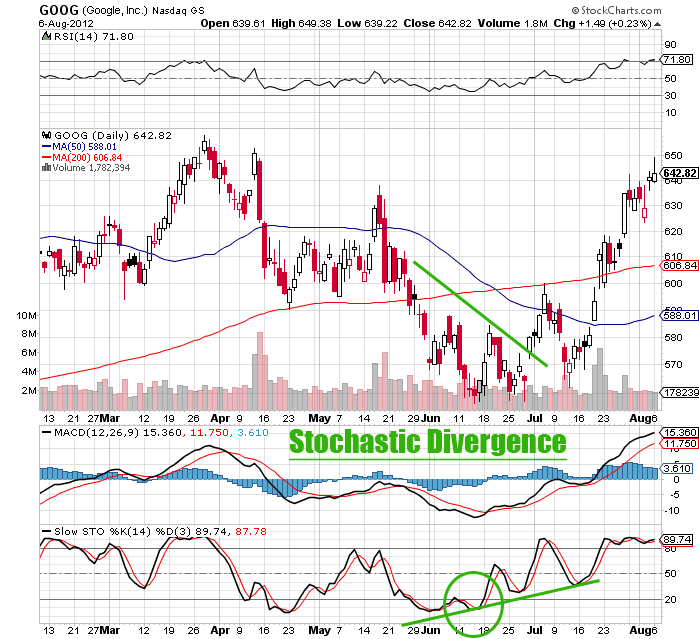699x639 pixels.
Task: Click the 588.01 MA tag on right axis
Action: coord(679,316)
